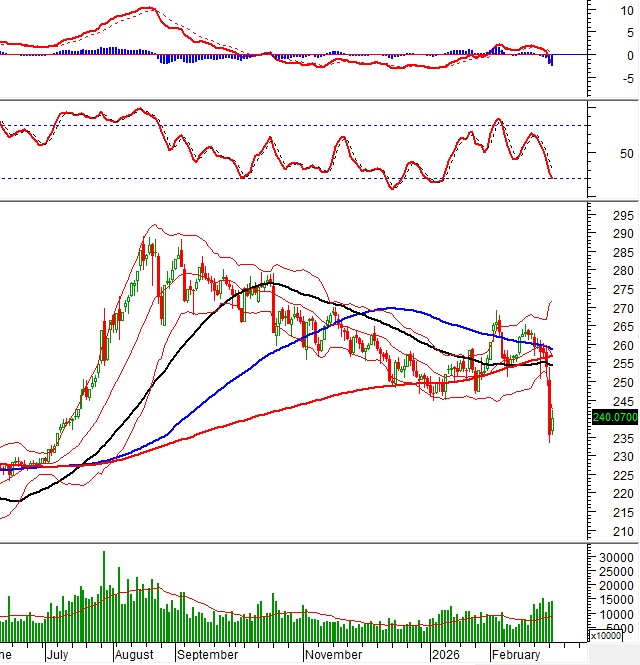Click the February label on time axis
640x665 pixels.
click(514, 655)
